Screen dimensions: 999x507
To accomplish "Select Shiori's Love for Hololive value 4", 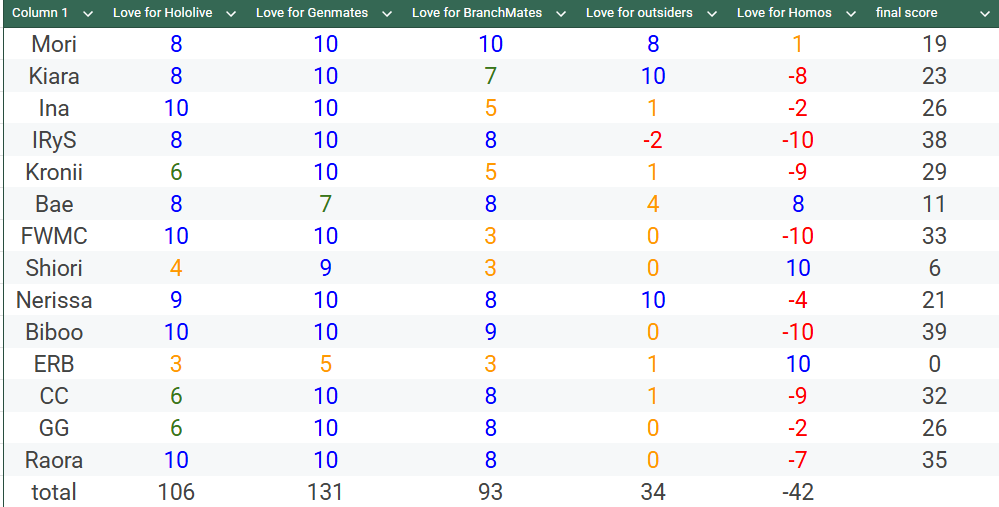I will (x=176, y=268).
